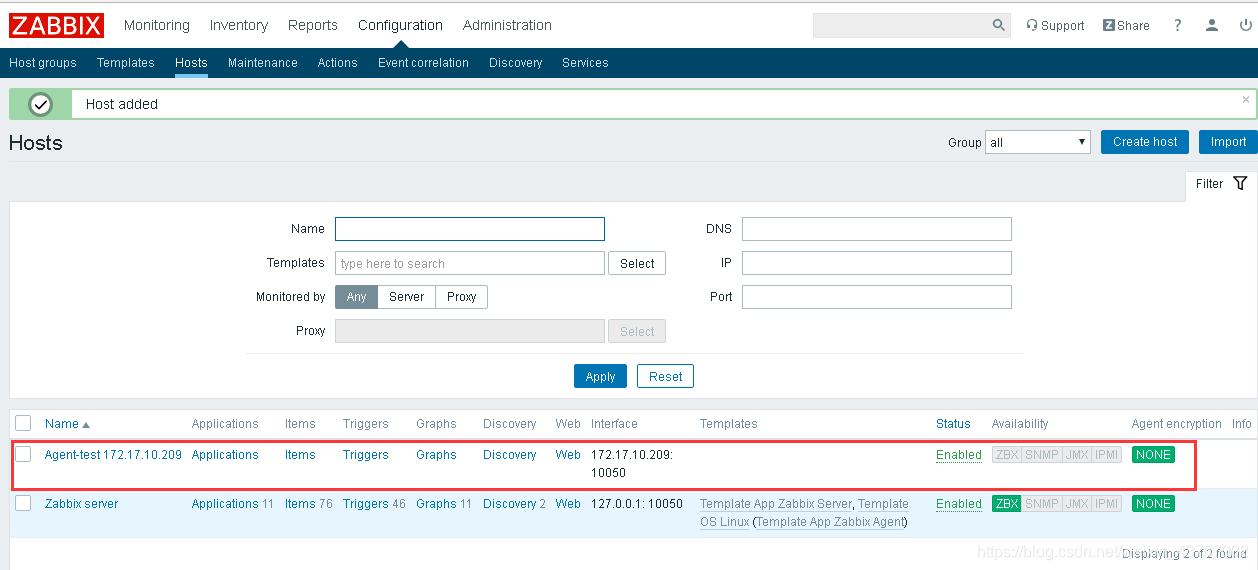Sort hosts by Status column

click(x=953, y=424)
